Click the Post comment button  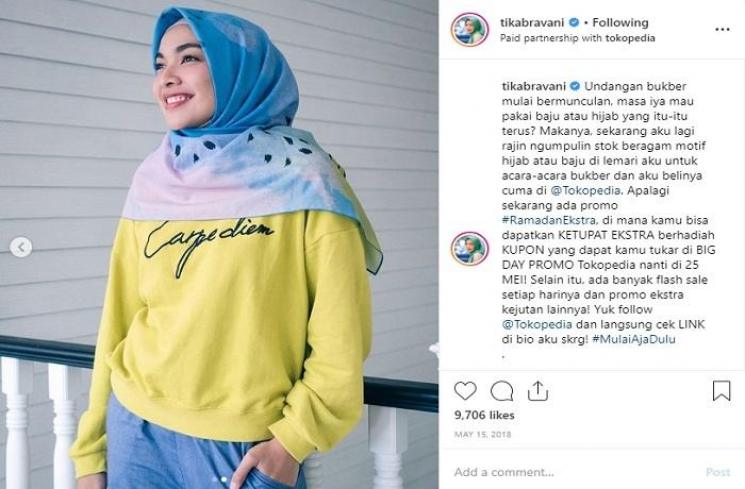point(718,472)
